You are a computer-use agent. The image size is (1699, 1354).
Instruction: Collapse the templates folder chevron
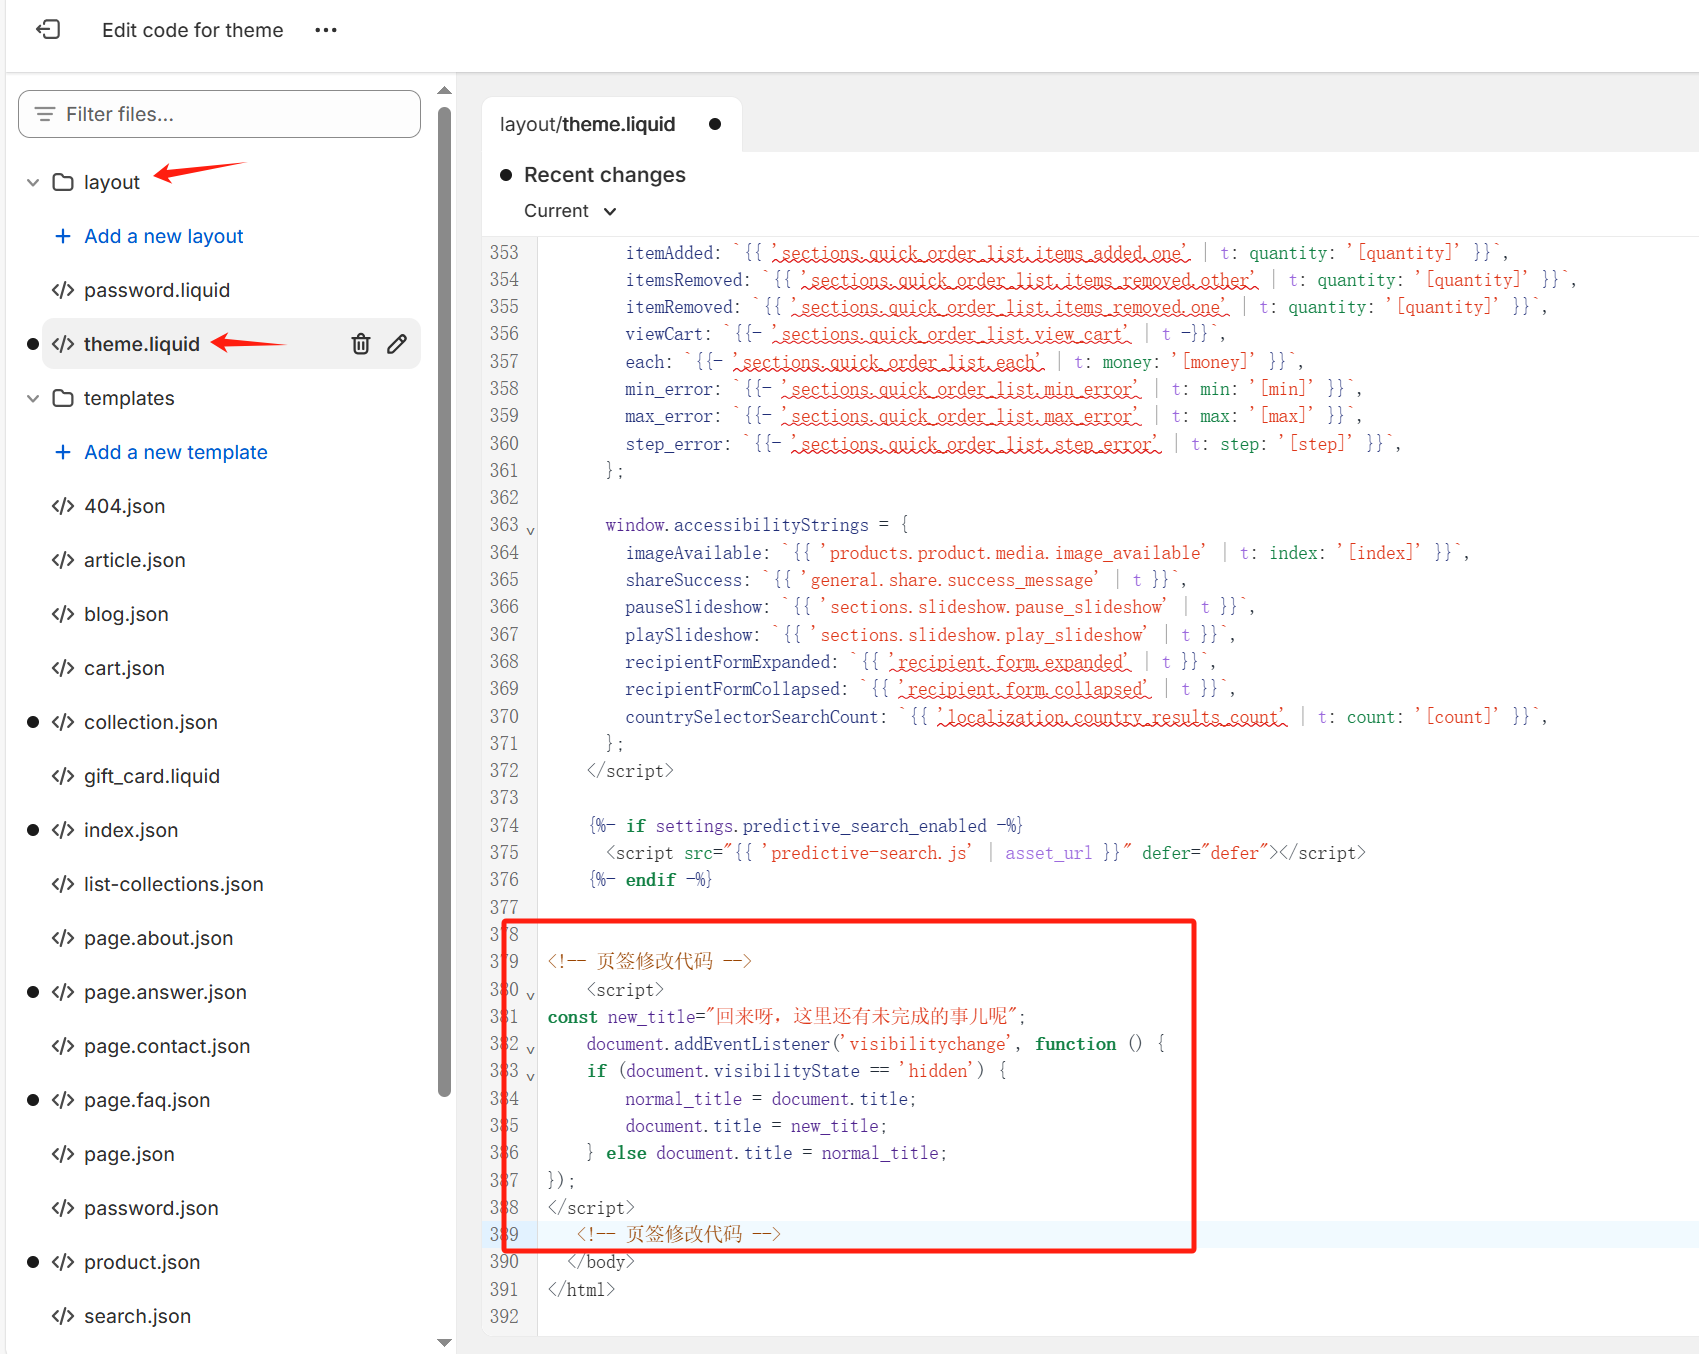33,398
